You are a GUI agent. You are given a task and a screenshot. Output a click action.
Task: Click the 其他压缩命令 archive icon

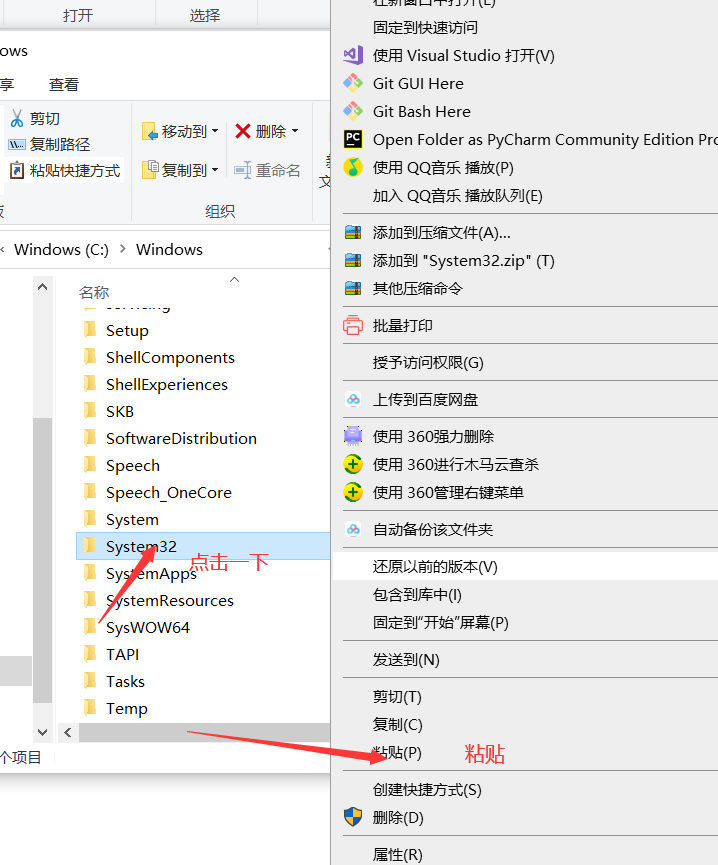coord(353,288)
